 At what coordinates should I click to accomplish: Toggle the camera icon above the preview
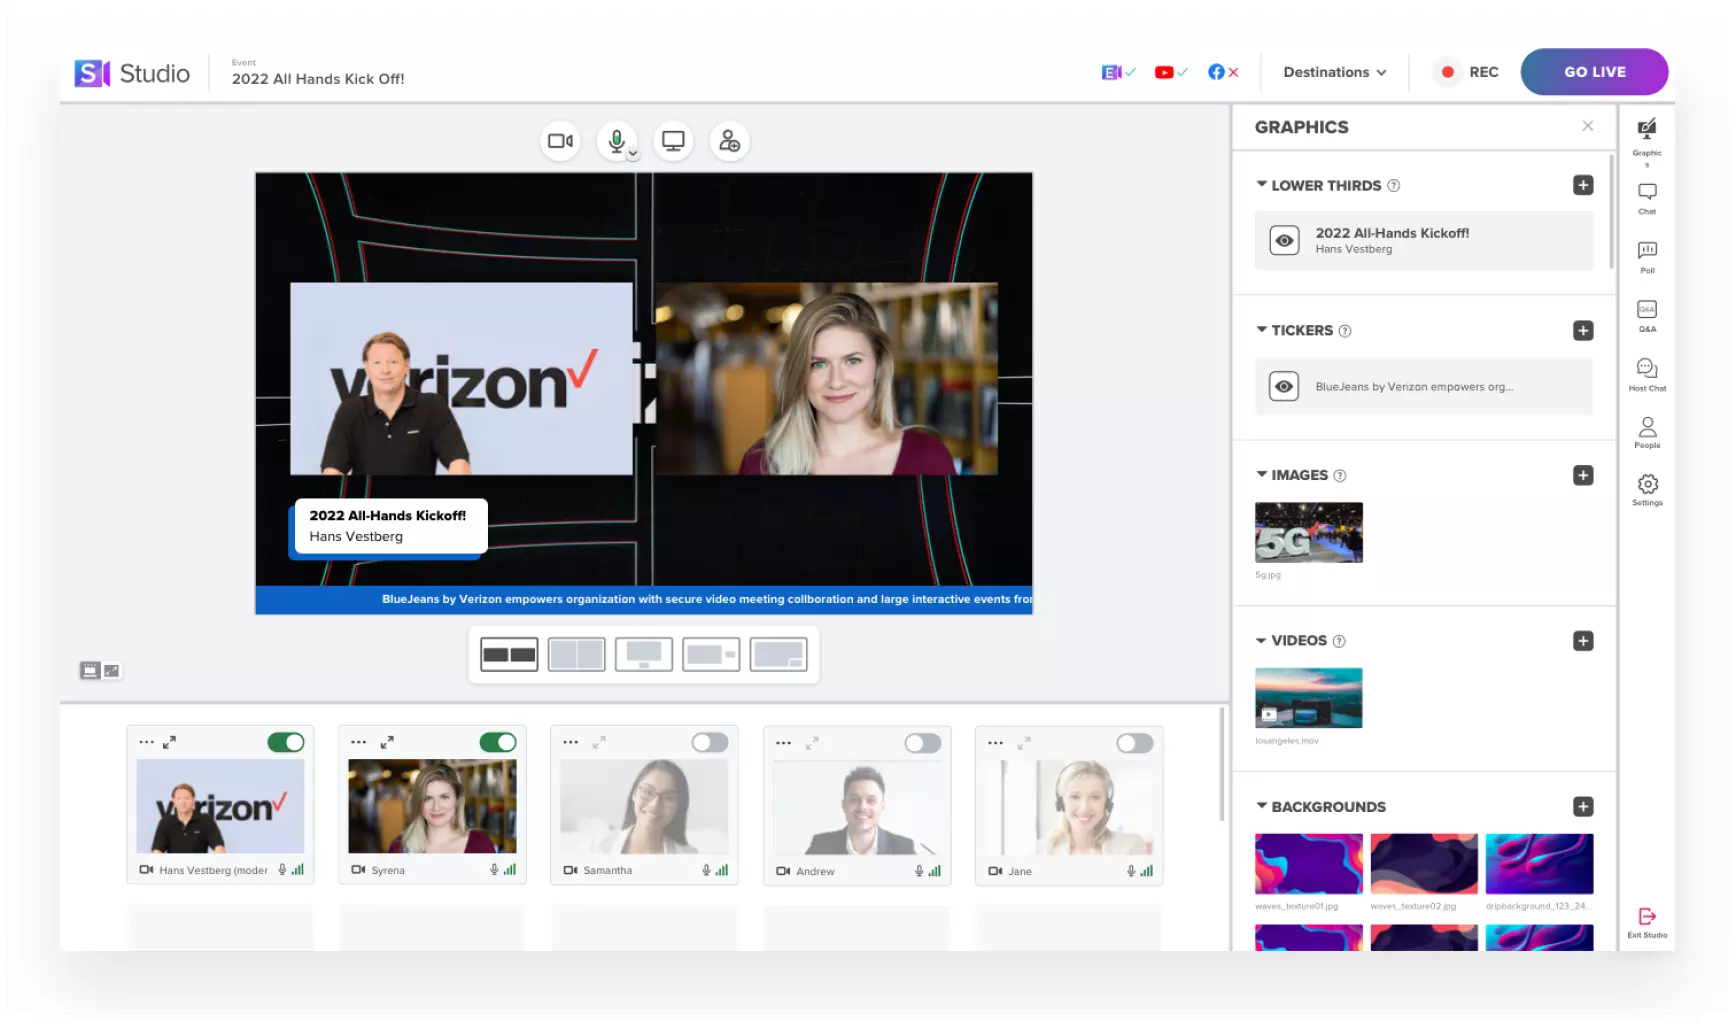[x=560, y=141]
